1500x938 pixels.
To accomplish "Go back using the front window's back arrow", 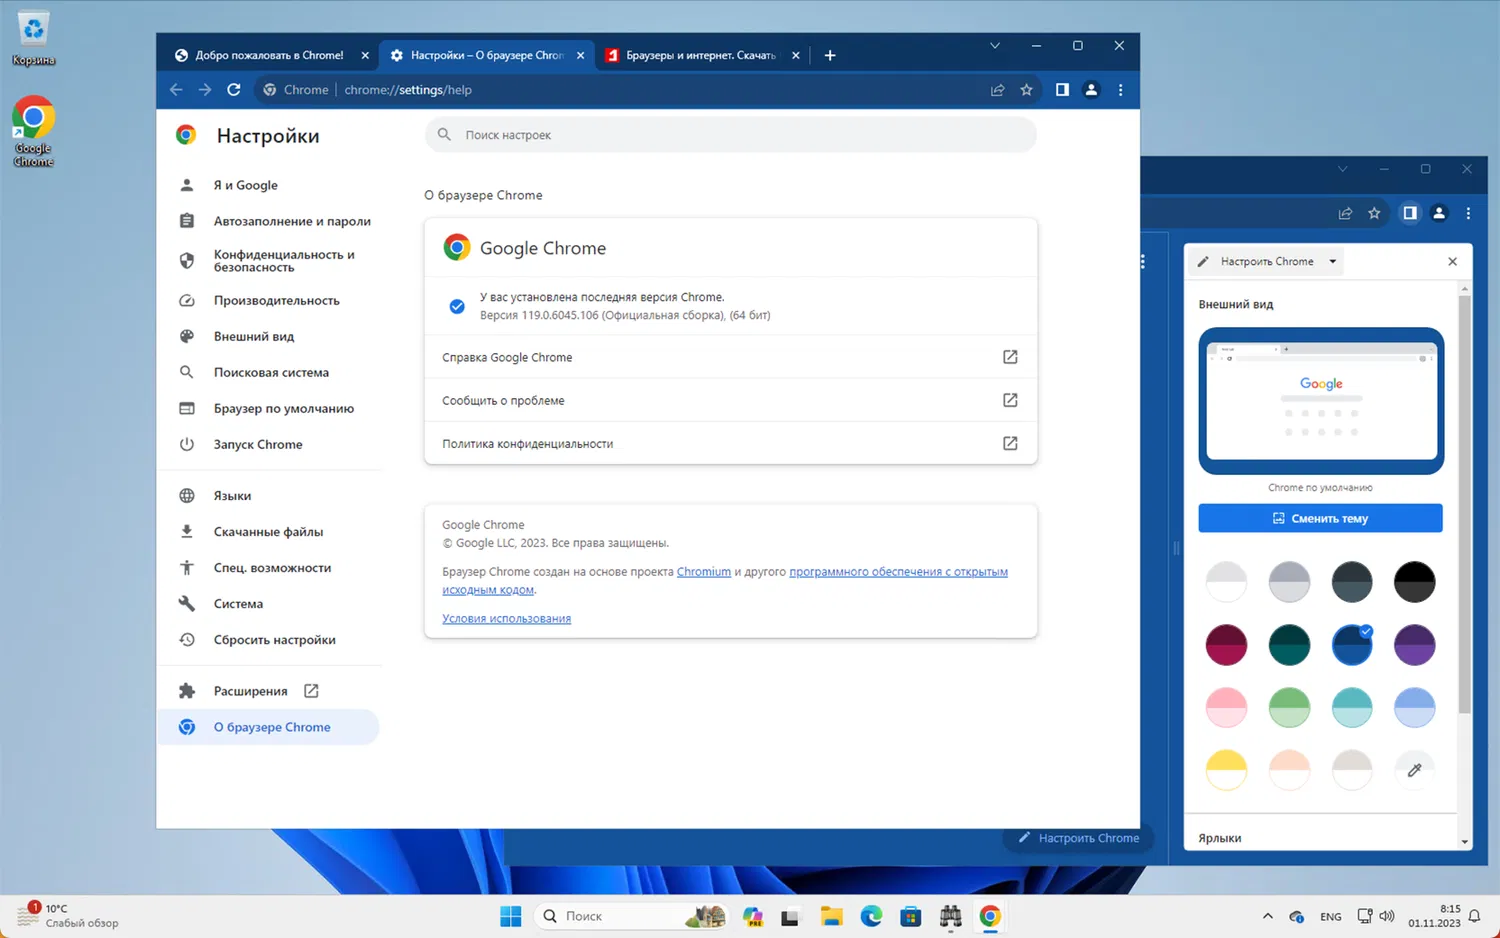I will tap(176, 90).
